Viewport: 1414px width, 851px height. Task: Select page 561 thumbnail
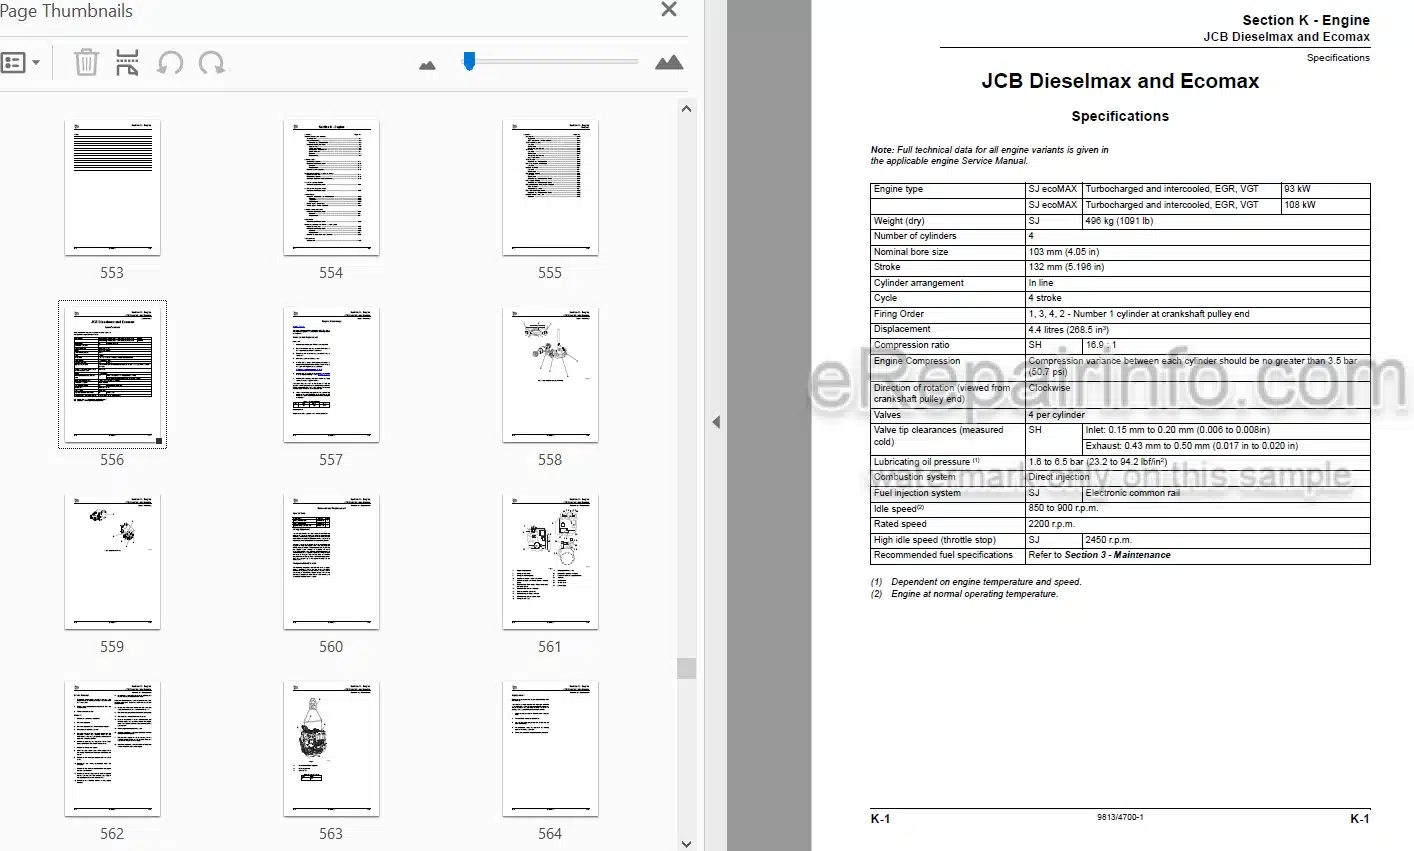click(x=550, y=562)
